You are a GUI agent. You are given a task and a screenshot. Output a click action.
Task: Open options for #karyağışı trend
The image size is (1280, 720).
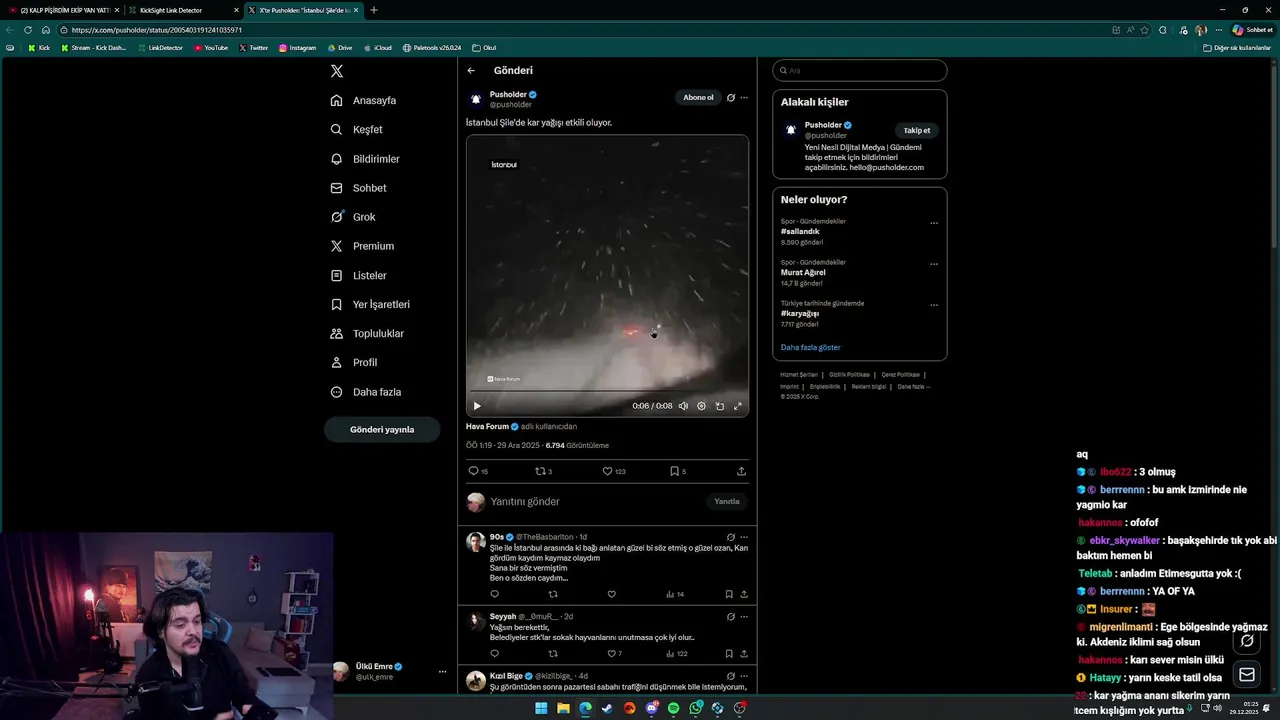tap(934, 305)
